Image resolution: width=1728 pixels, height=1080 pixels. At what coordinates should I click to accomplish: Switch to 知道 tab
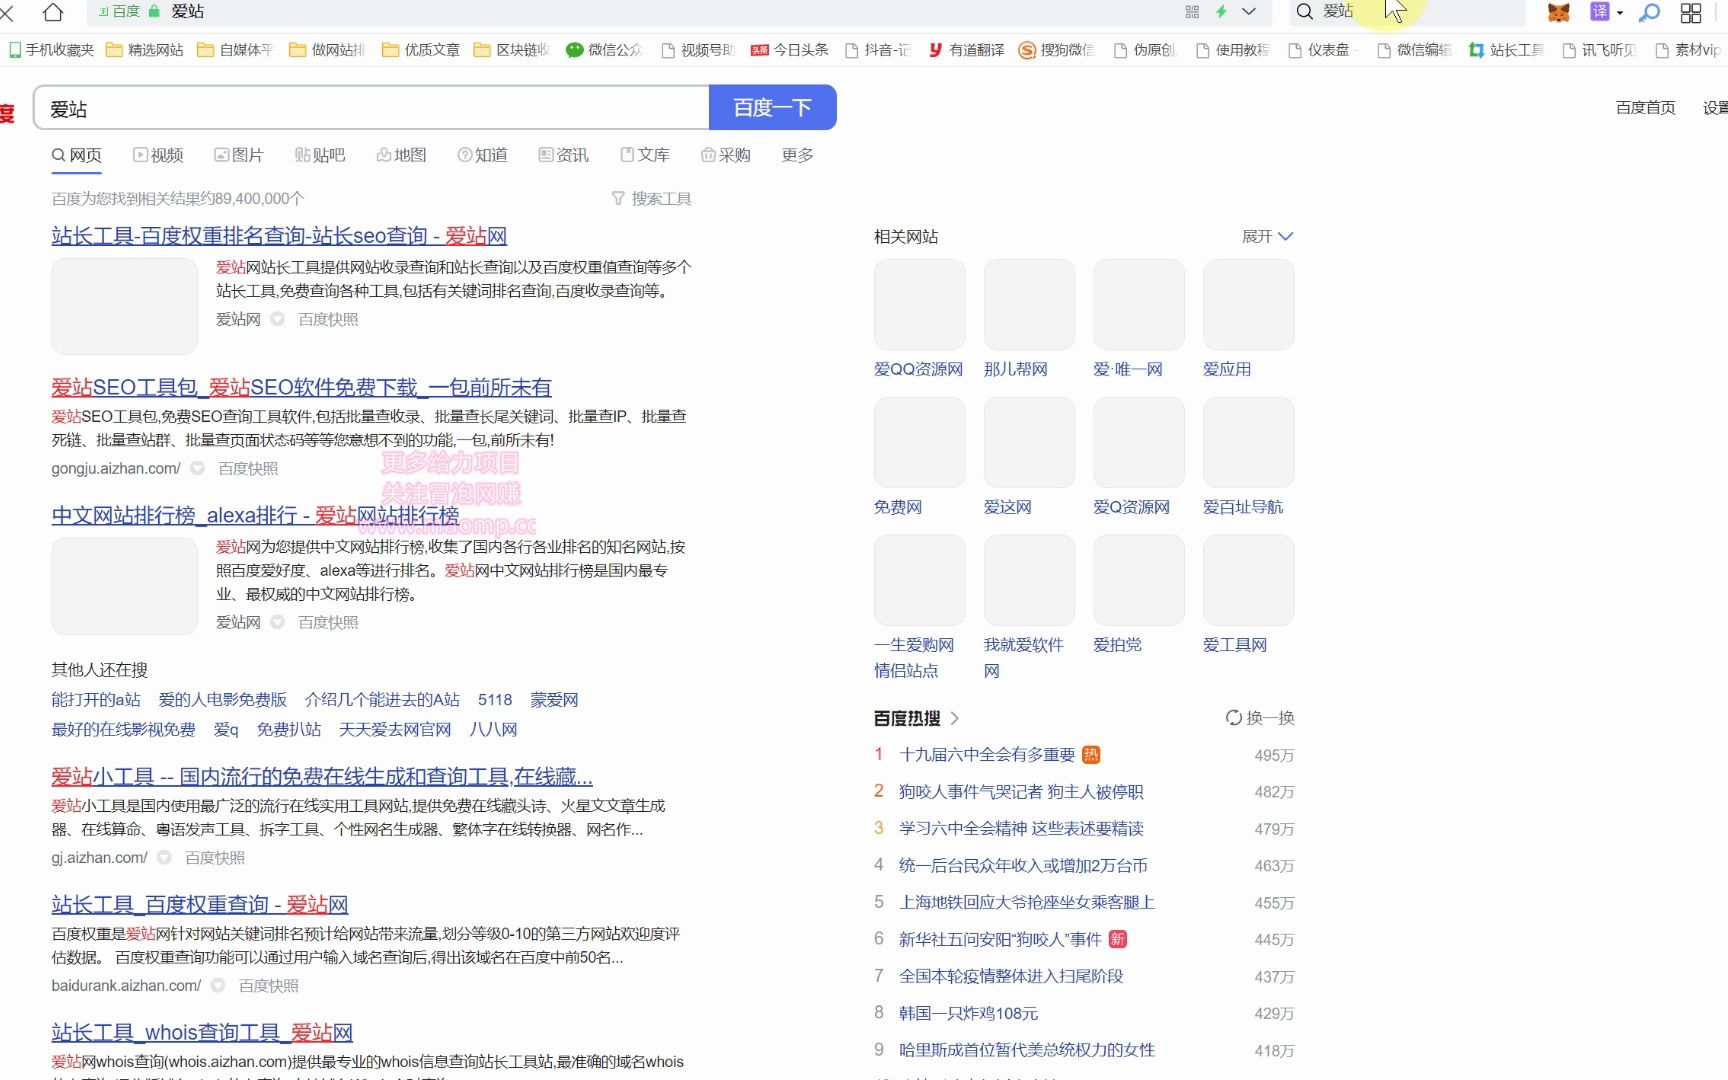483,155
